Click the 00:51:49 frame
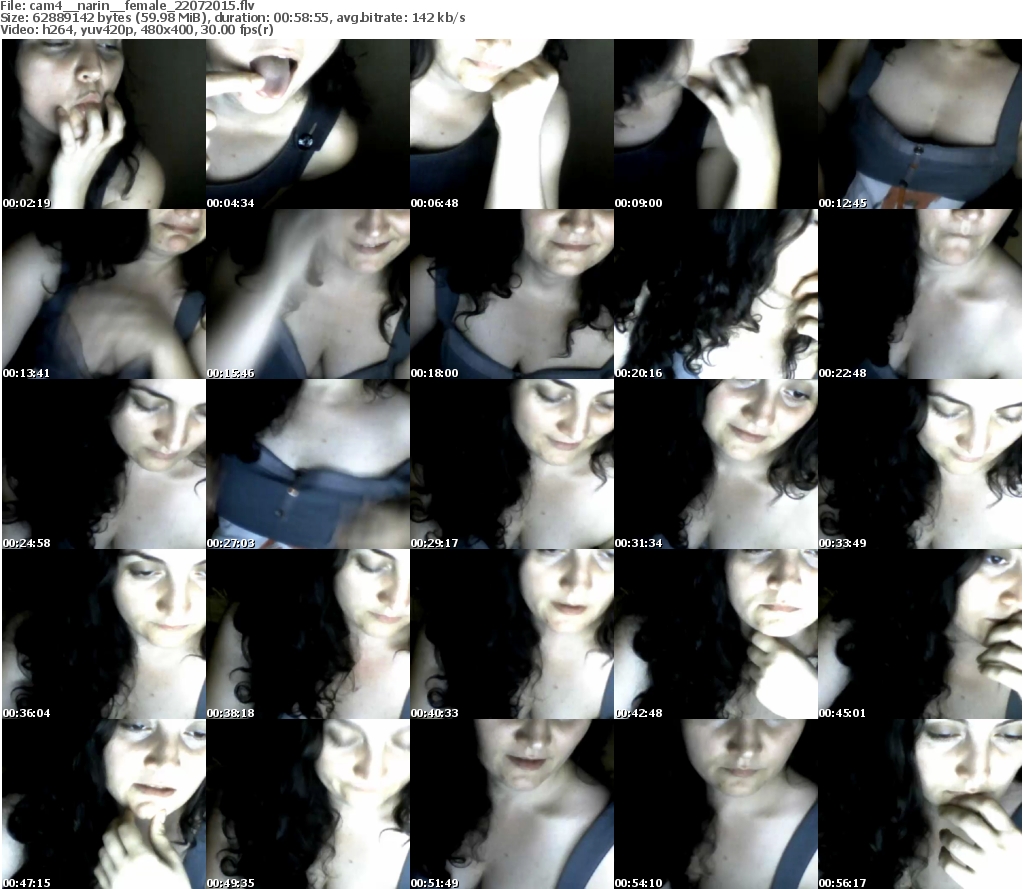Screen dimensions: 1024x889 [x=512, y=803]
